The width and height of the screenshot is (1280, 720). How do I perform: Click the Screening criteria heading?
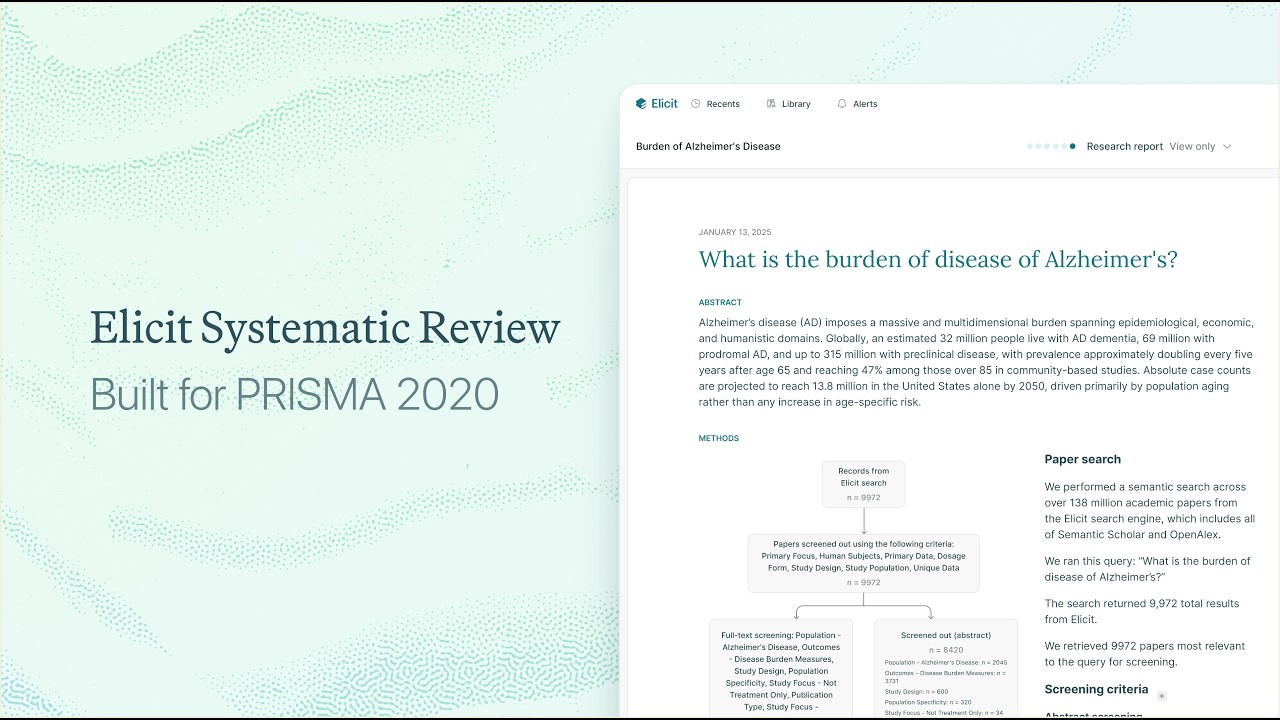(1096, 689)
